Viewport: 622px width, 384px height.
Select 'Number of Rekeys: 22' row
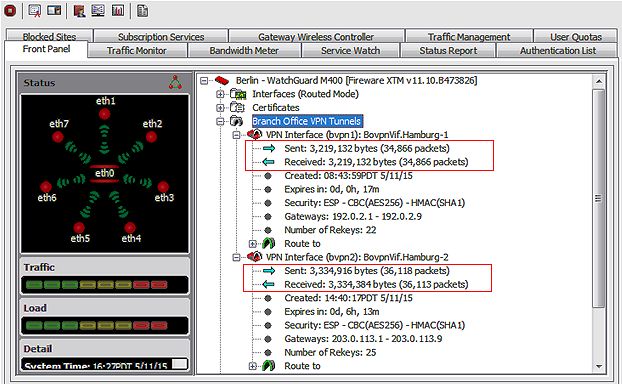click(330, 230)
